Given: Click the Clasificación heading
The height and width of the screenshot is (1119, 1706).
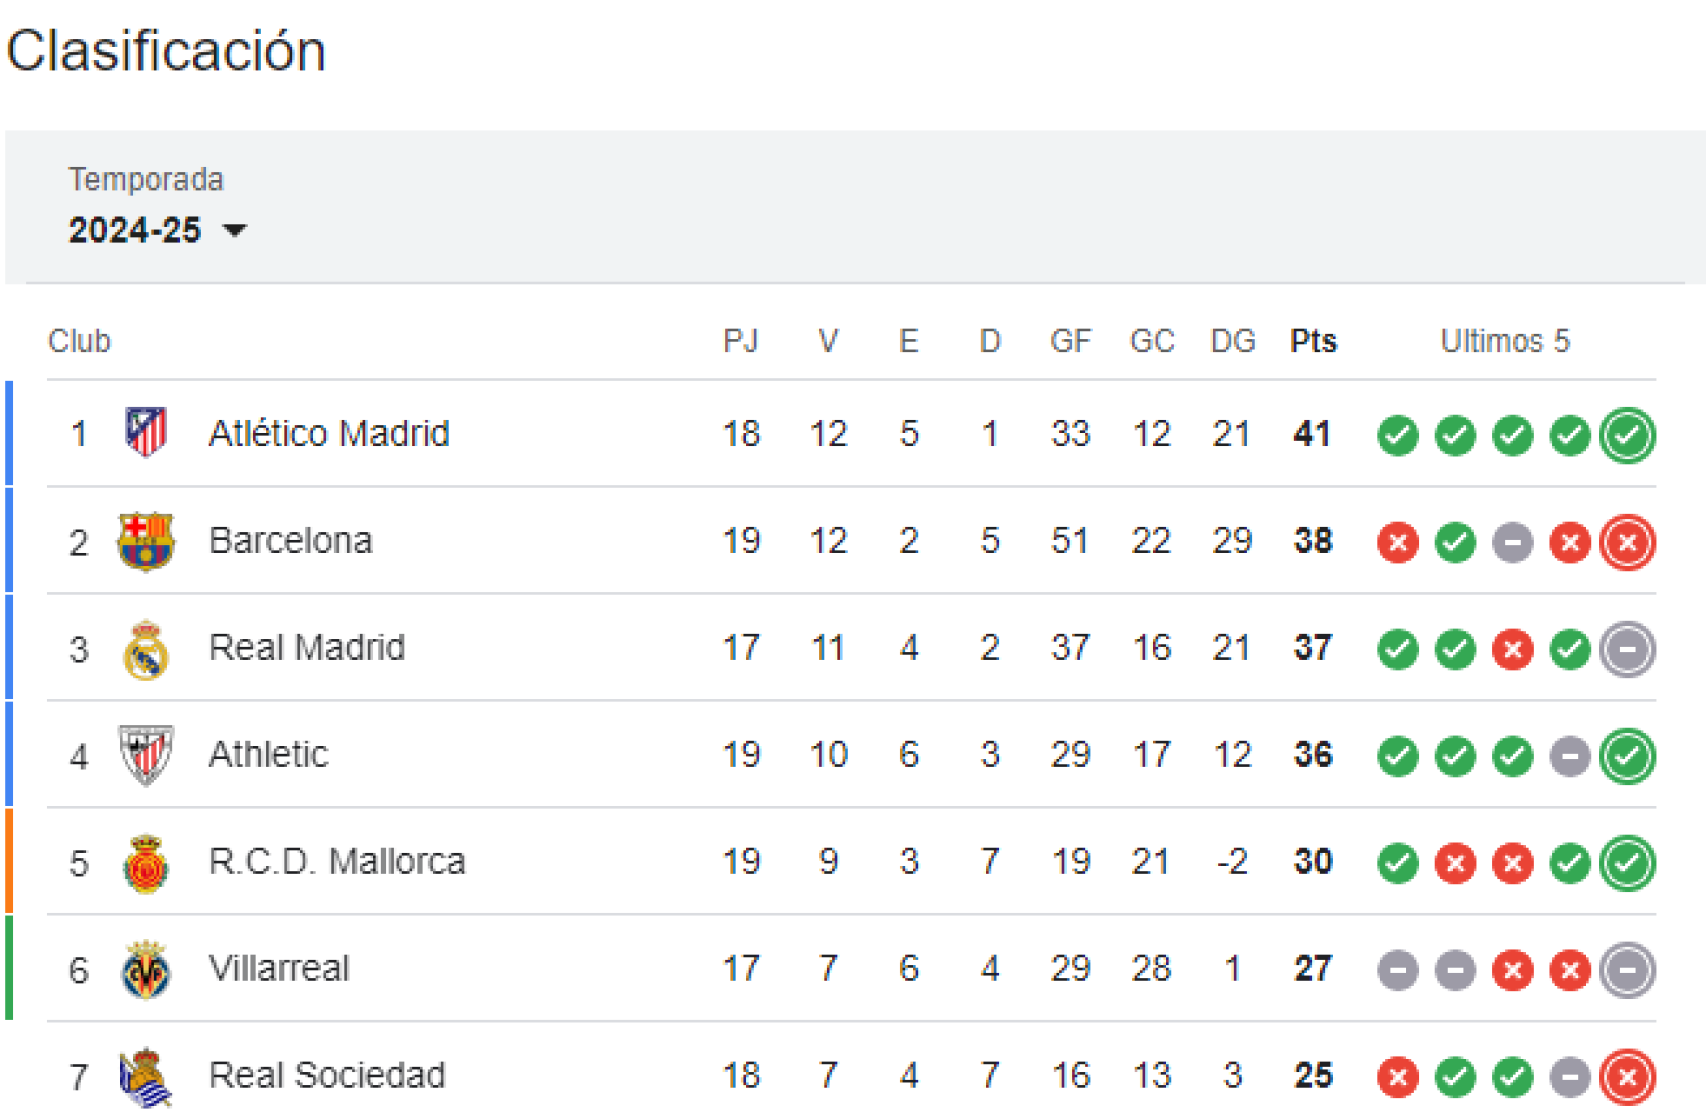Looking at the screenshot, I should (166, 52).
